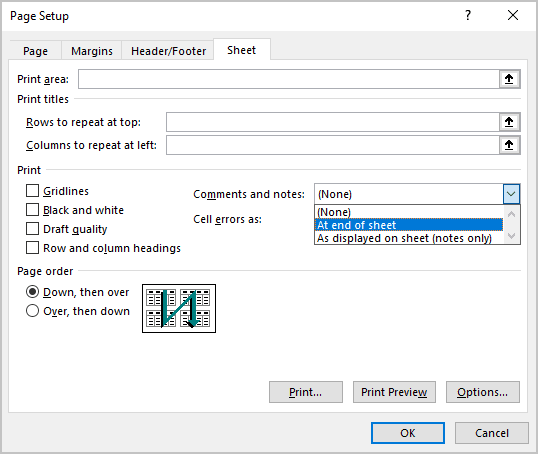
Task: Choose At end of sheet option
Action: (409, 225)
